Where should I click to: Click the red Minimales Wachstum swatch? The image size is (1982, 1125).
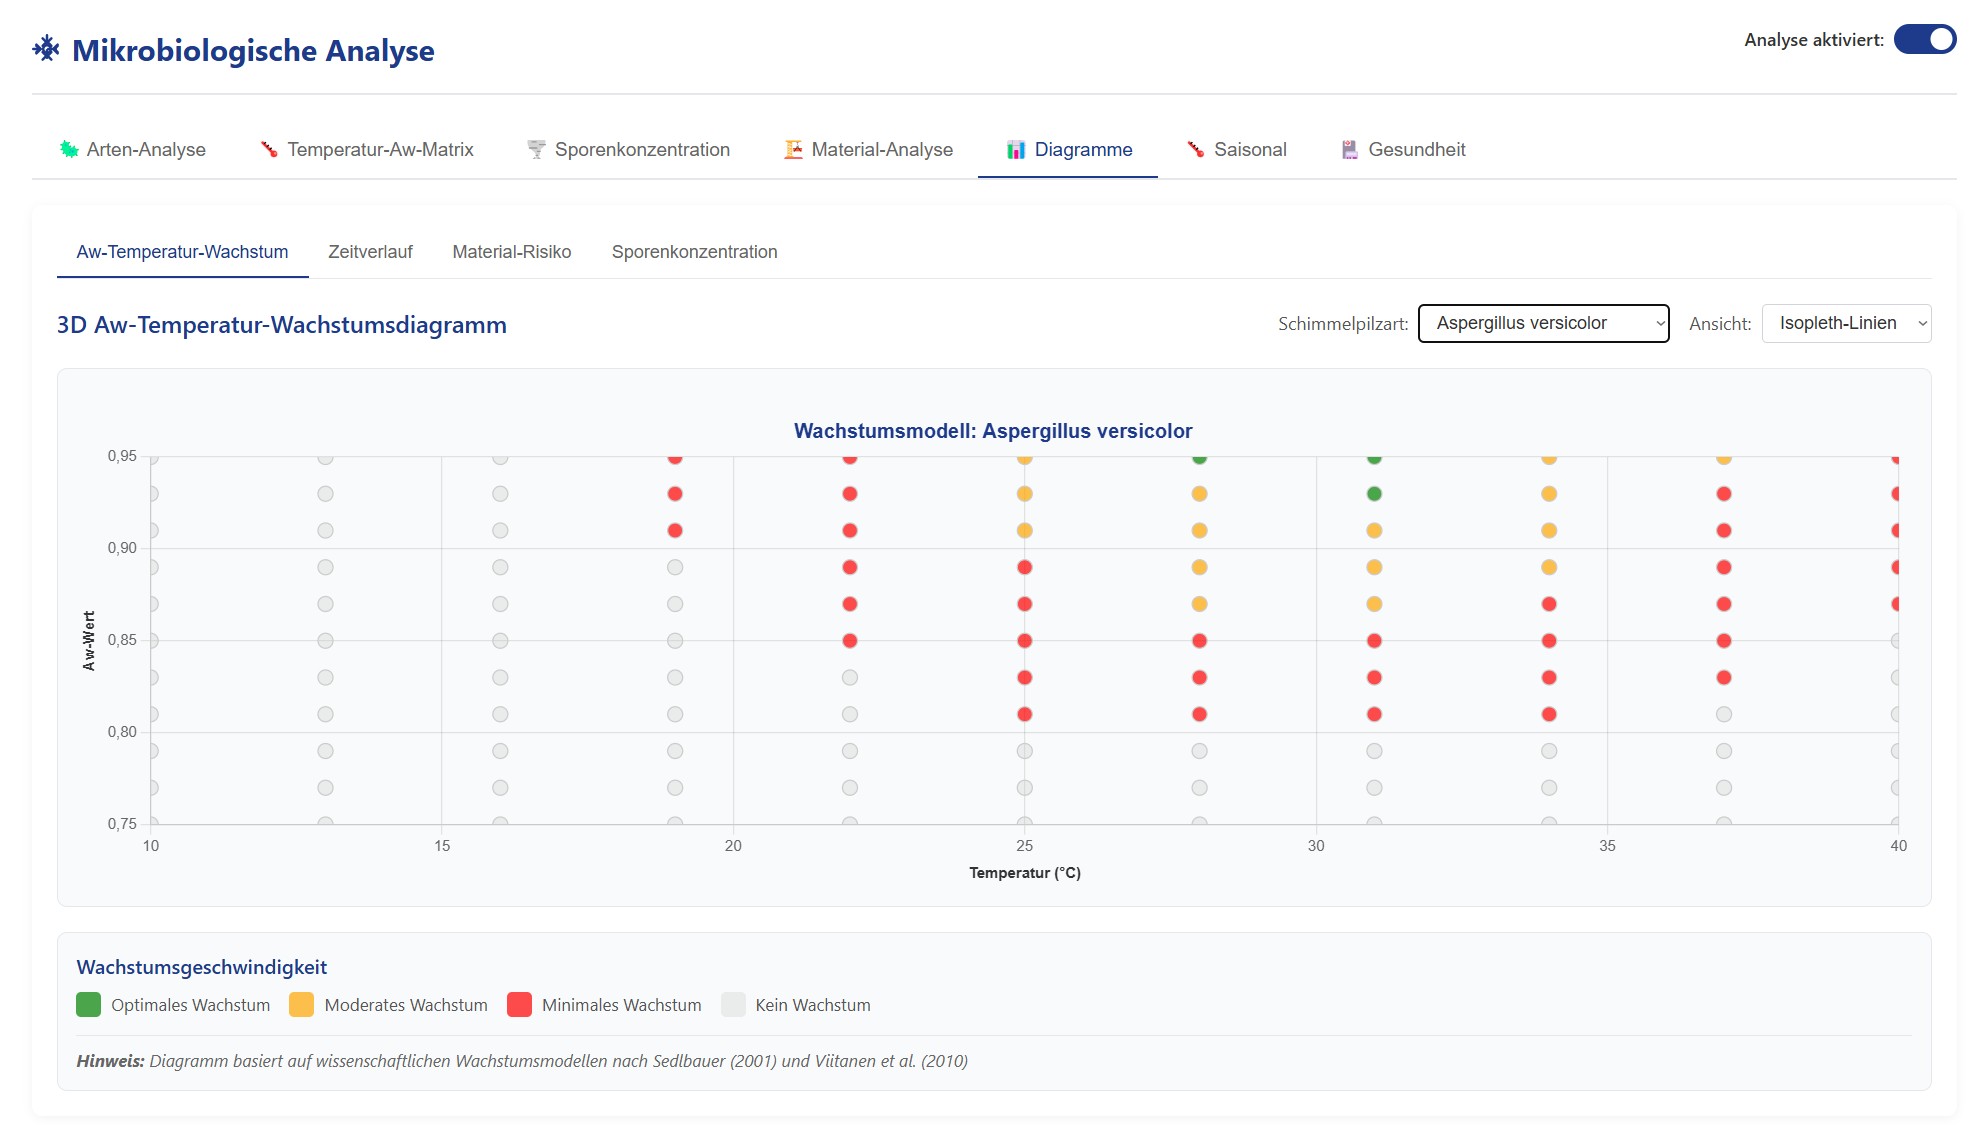tap(519, 1004)
